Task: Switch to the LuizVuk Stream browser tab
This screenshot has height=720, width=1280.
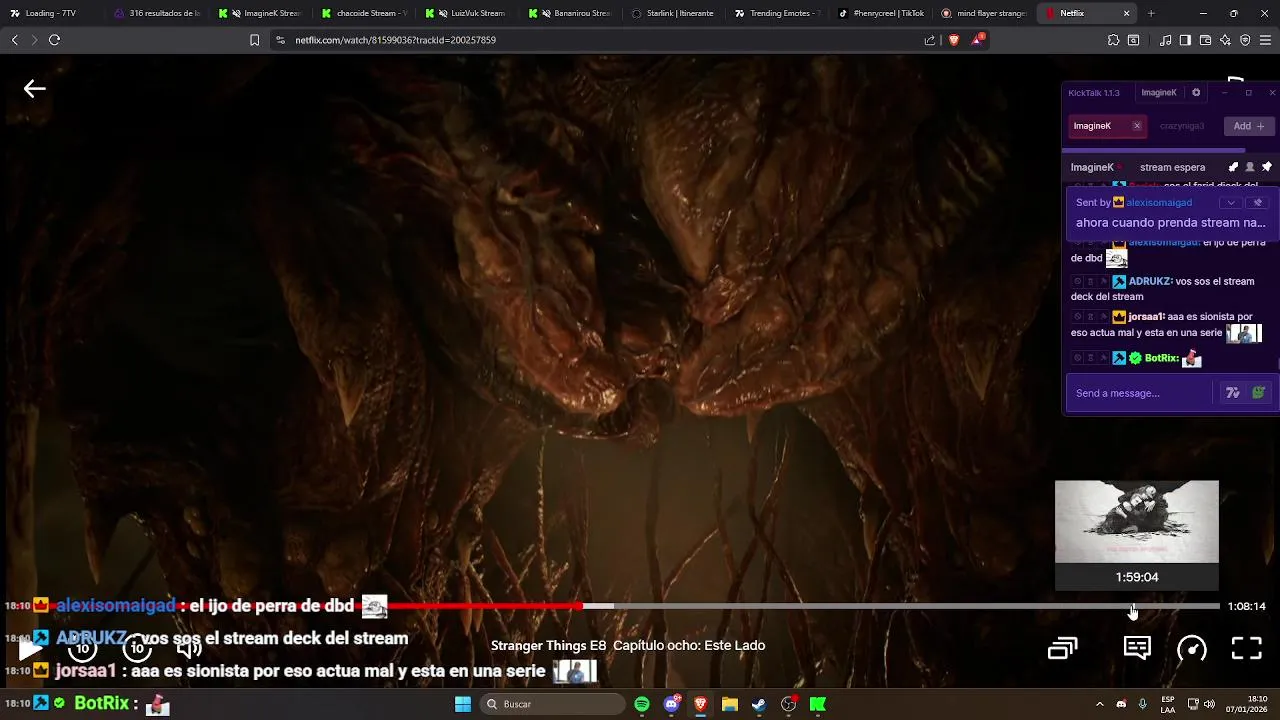Action: (x=467, y=13)
